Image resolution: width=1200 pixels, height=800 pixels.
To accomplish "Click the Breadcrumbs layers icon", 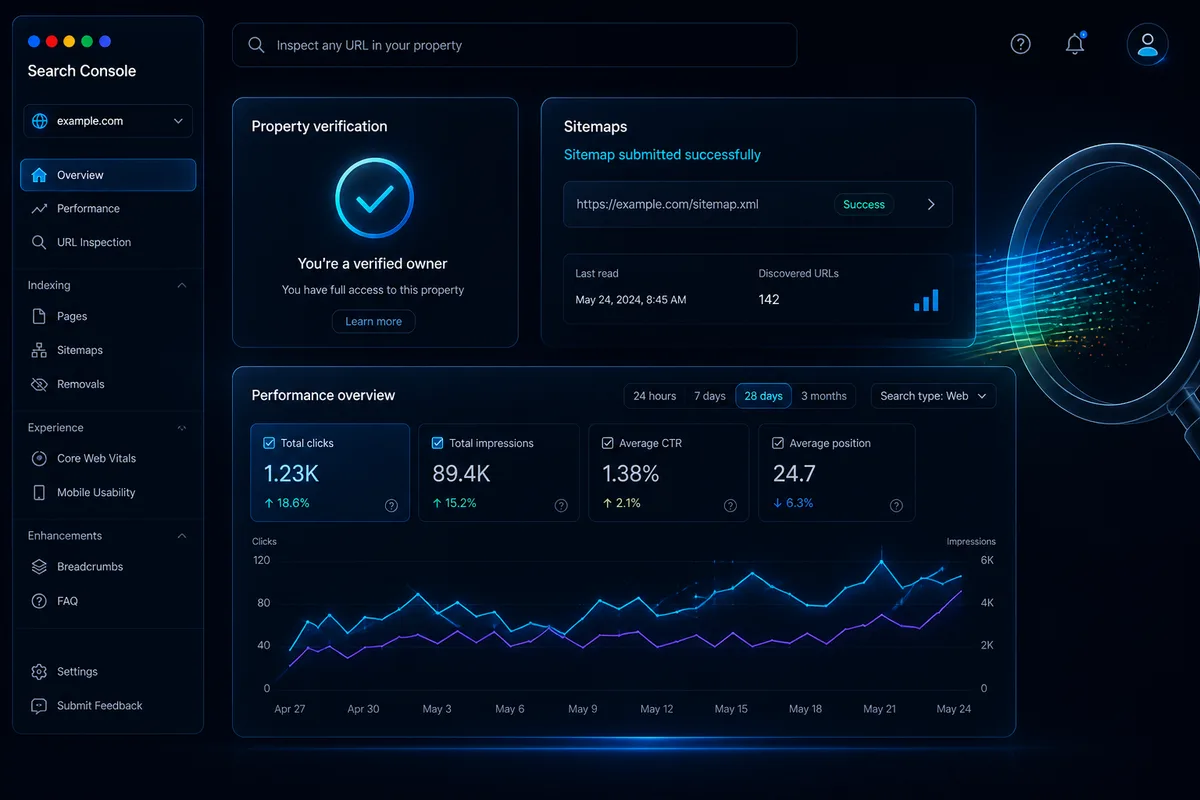I will tap(39, 566).
